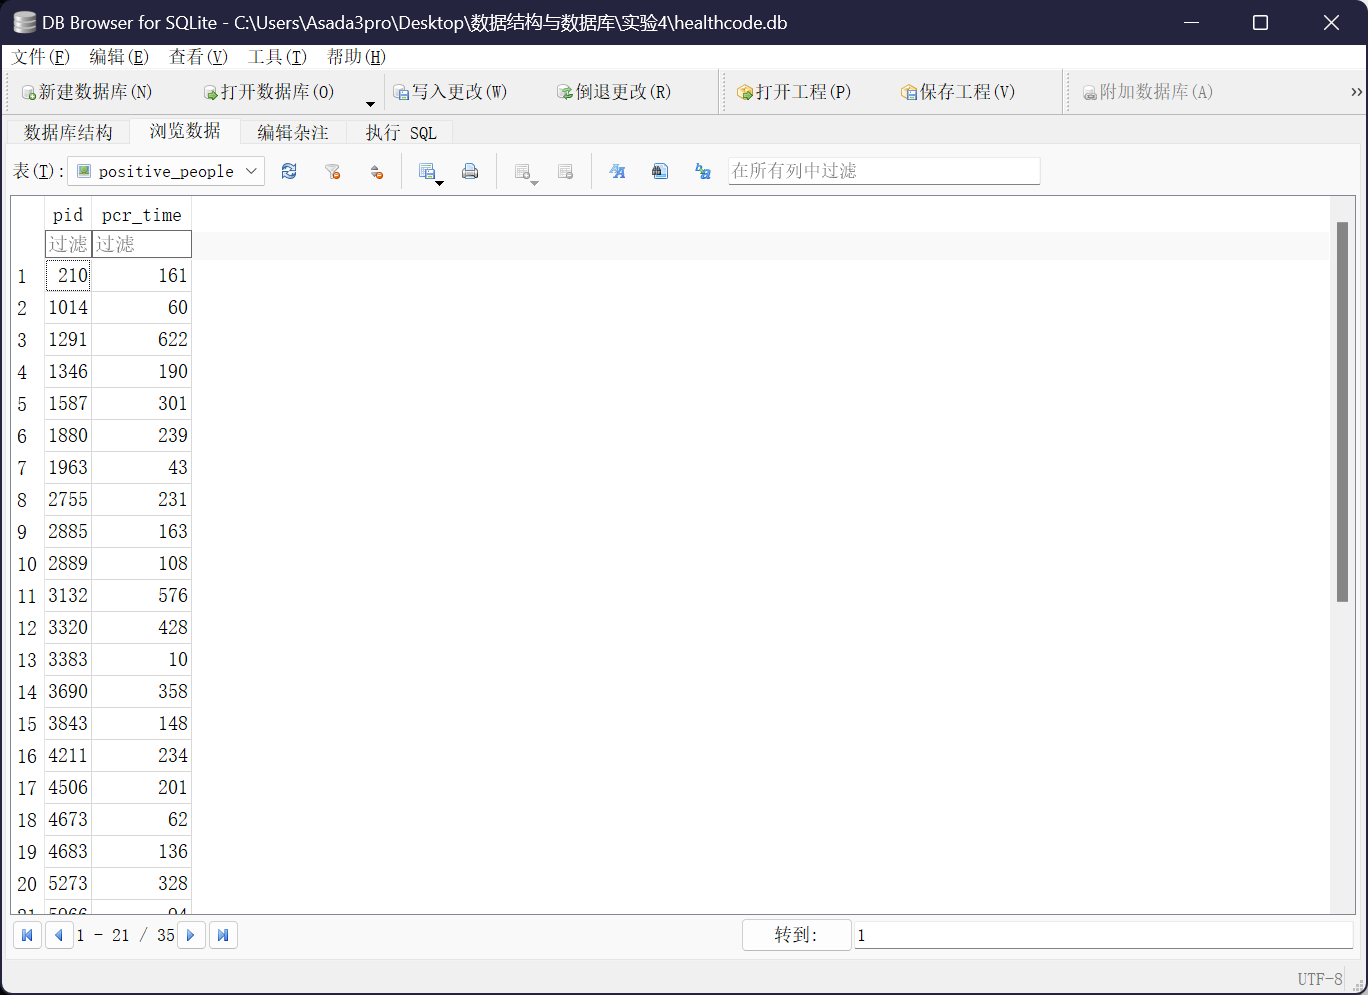Show more toolbar items chevron
The width and height of the screenshot is (1368, 995).
1356,92
